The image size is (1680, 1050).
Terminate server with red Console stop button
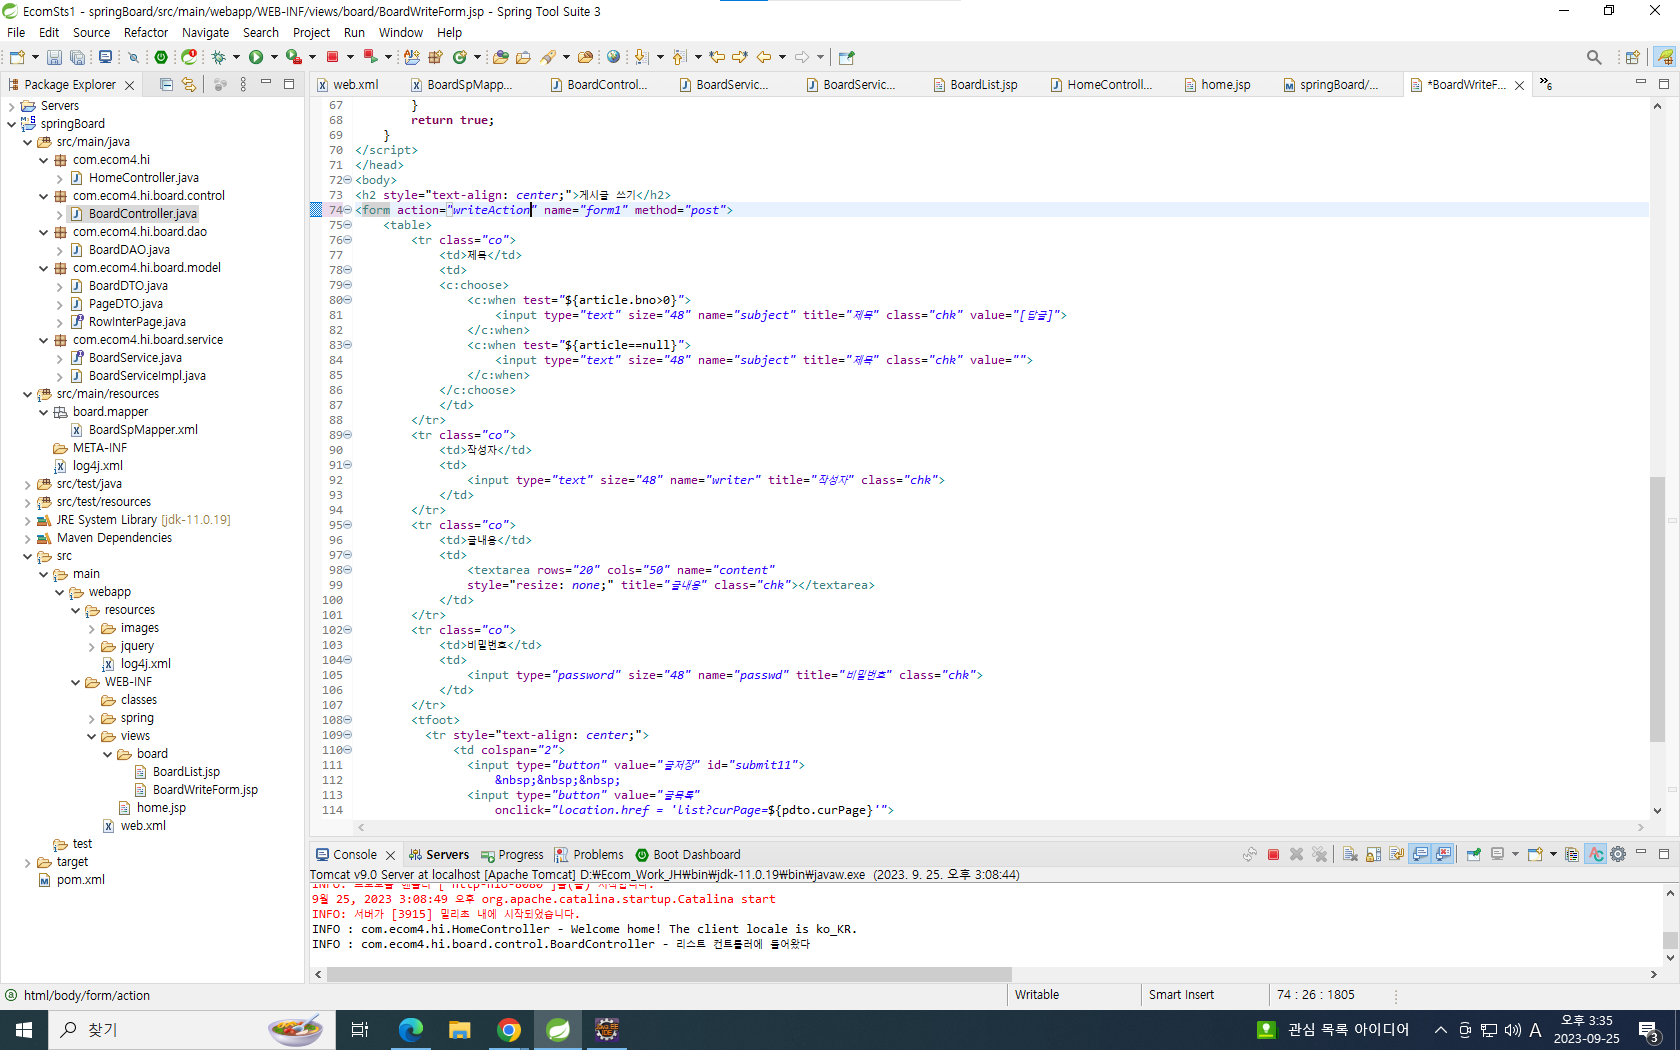1273,855
